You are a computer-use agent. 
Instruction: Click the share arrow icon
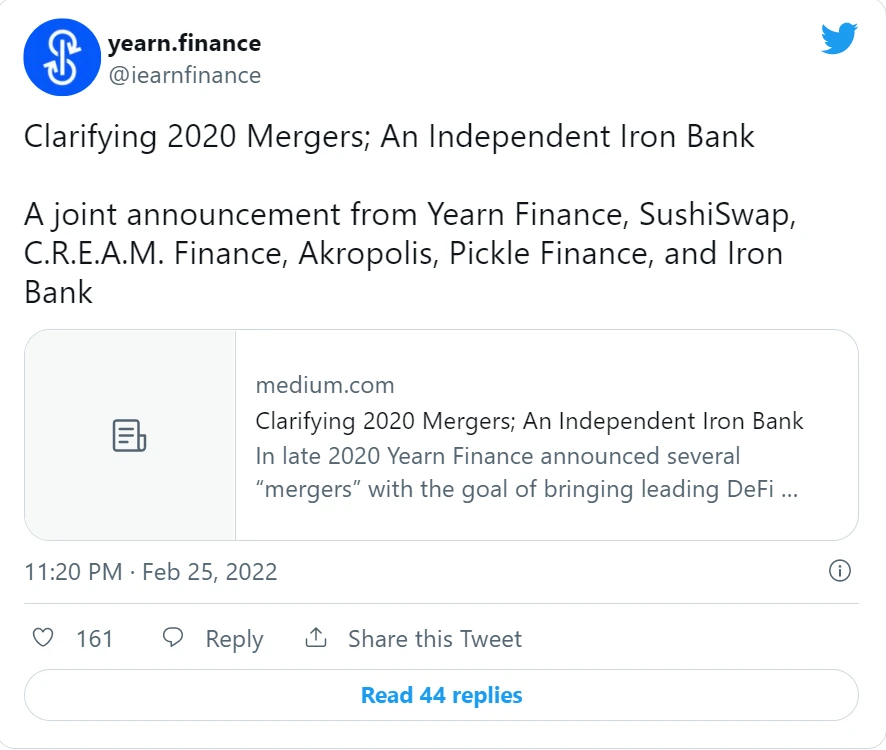(316, 638)
